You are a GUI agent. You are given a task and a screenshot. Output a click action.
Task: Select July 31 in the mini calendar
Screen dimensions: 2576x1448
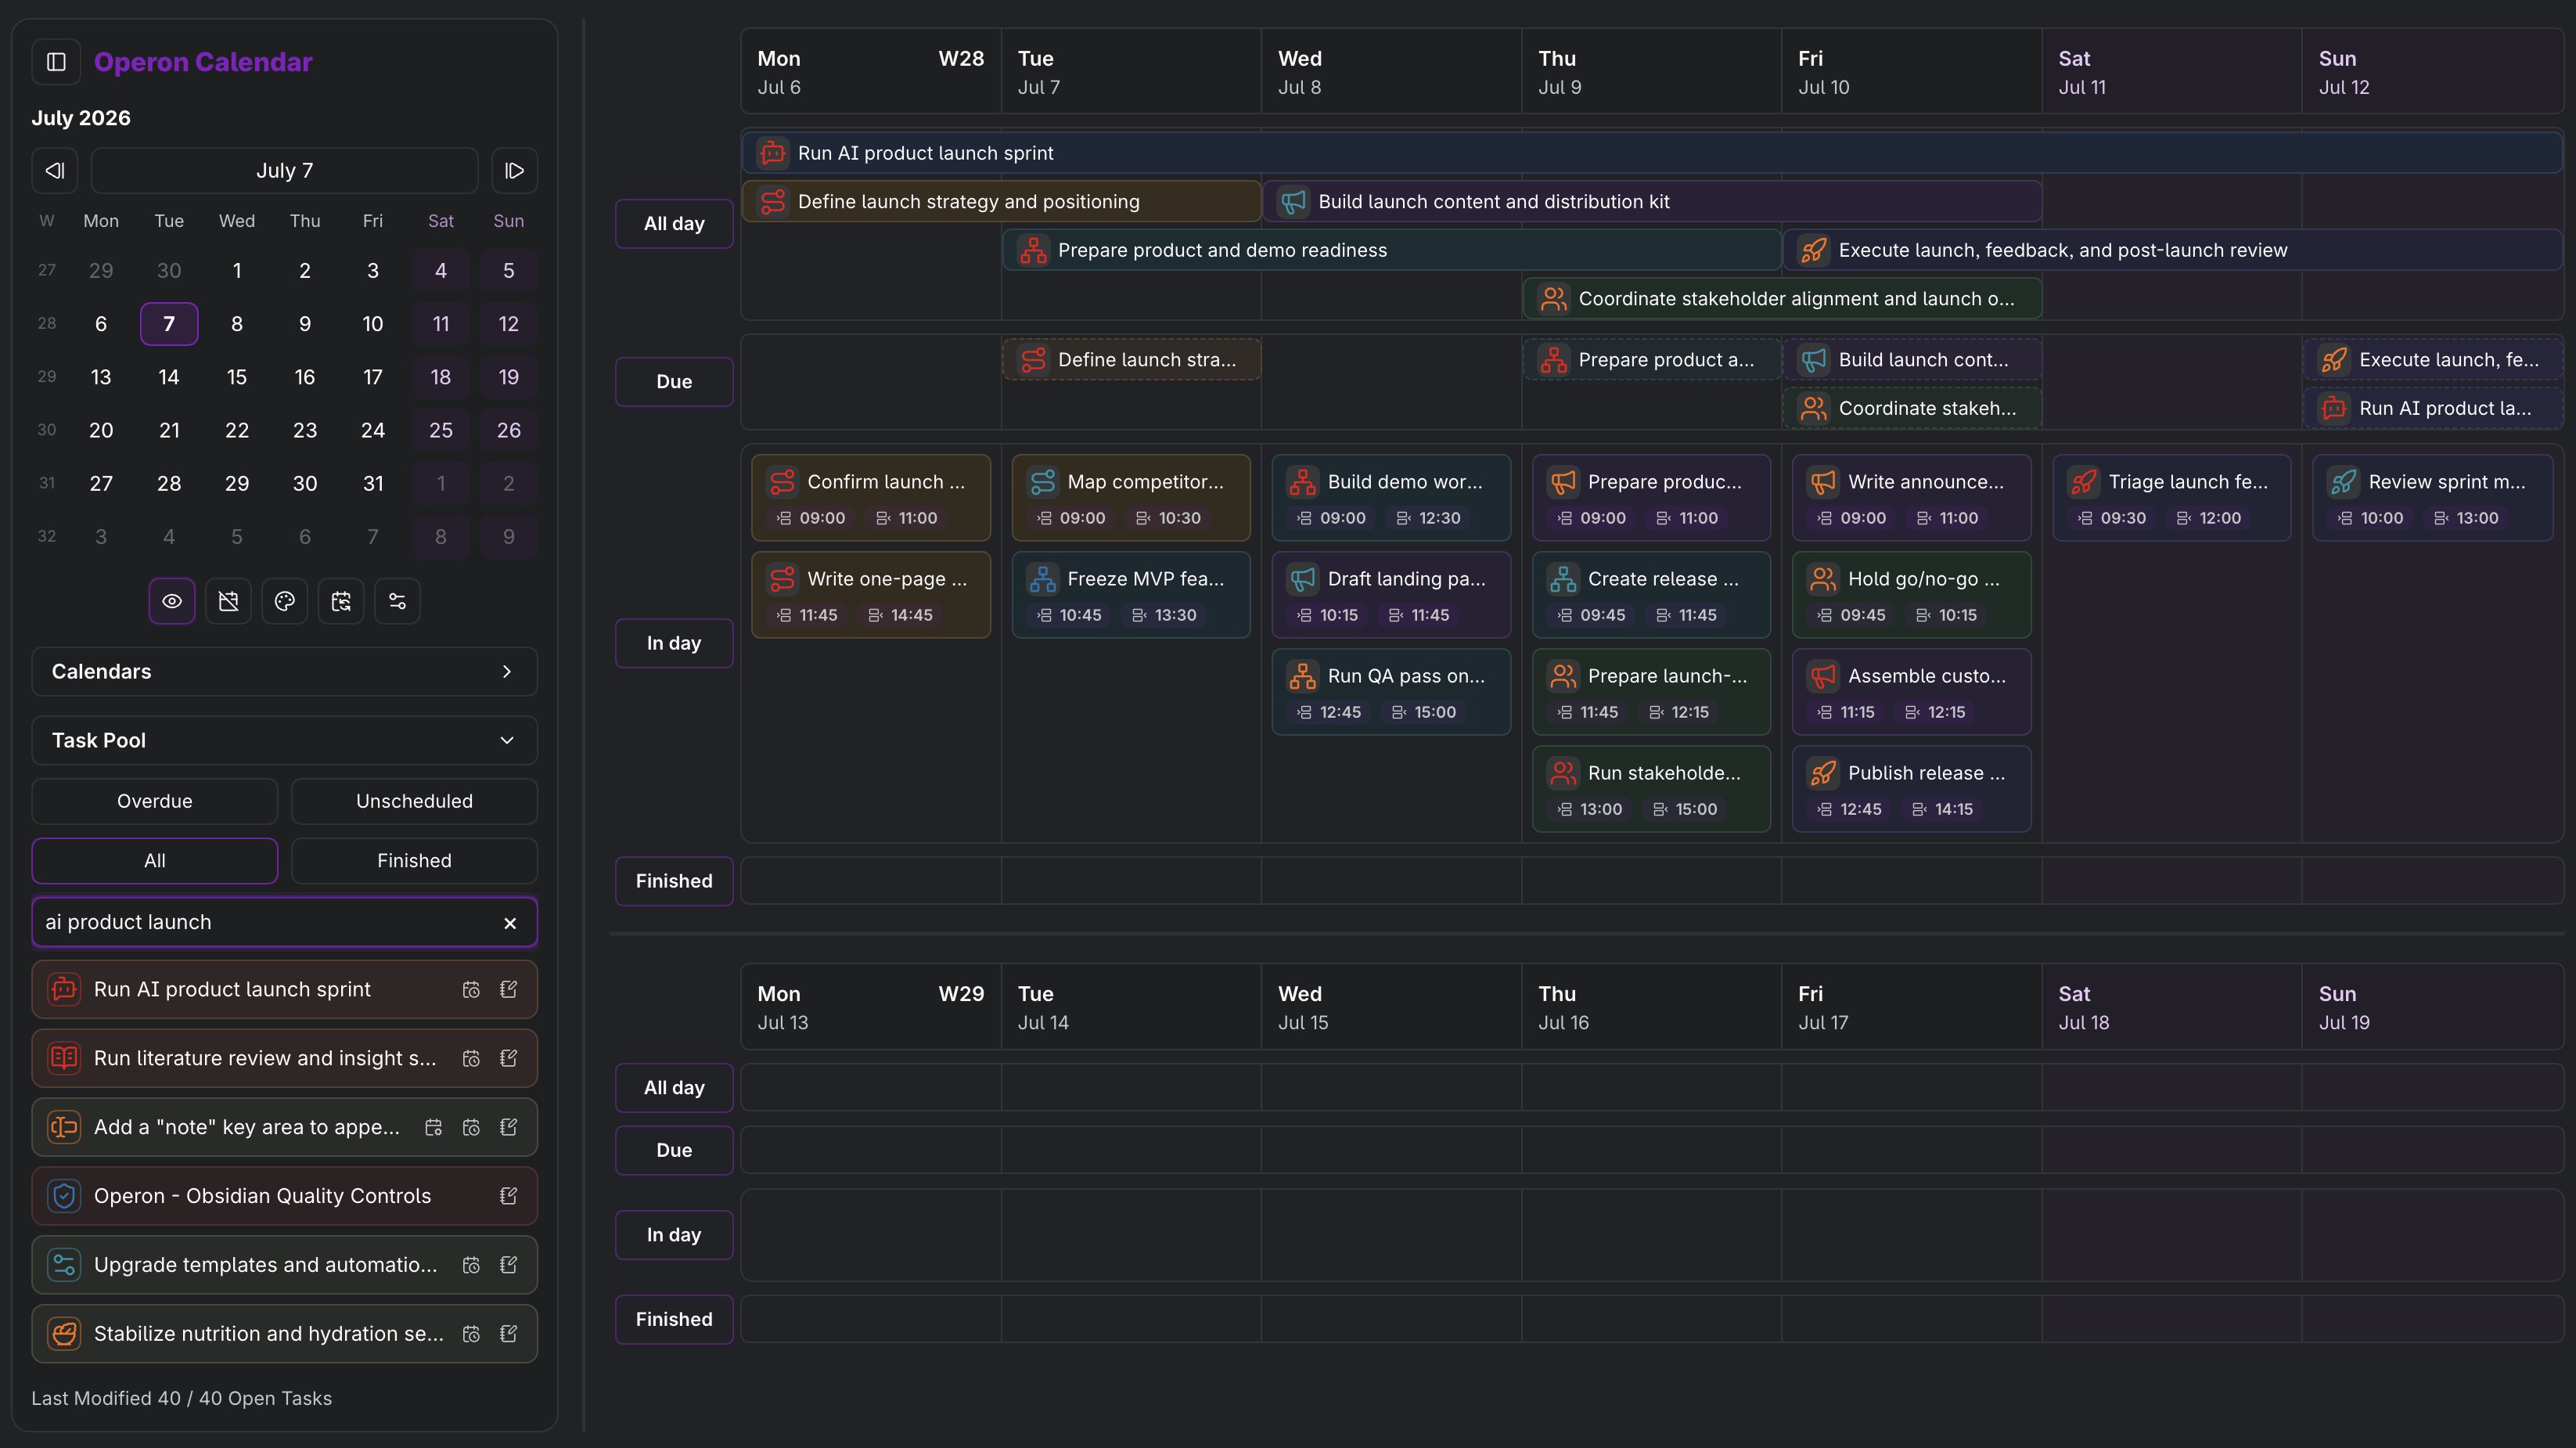point(373,483)
